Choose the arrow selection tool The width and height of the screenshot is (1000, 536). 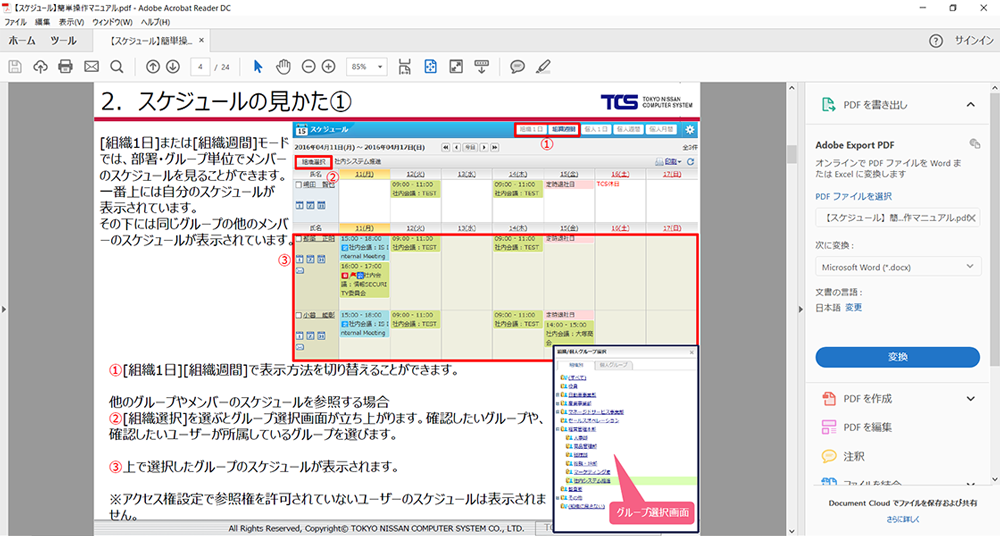258,66
